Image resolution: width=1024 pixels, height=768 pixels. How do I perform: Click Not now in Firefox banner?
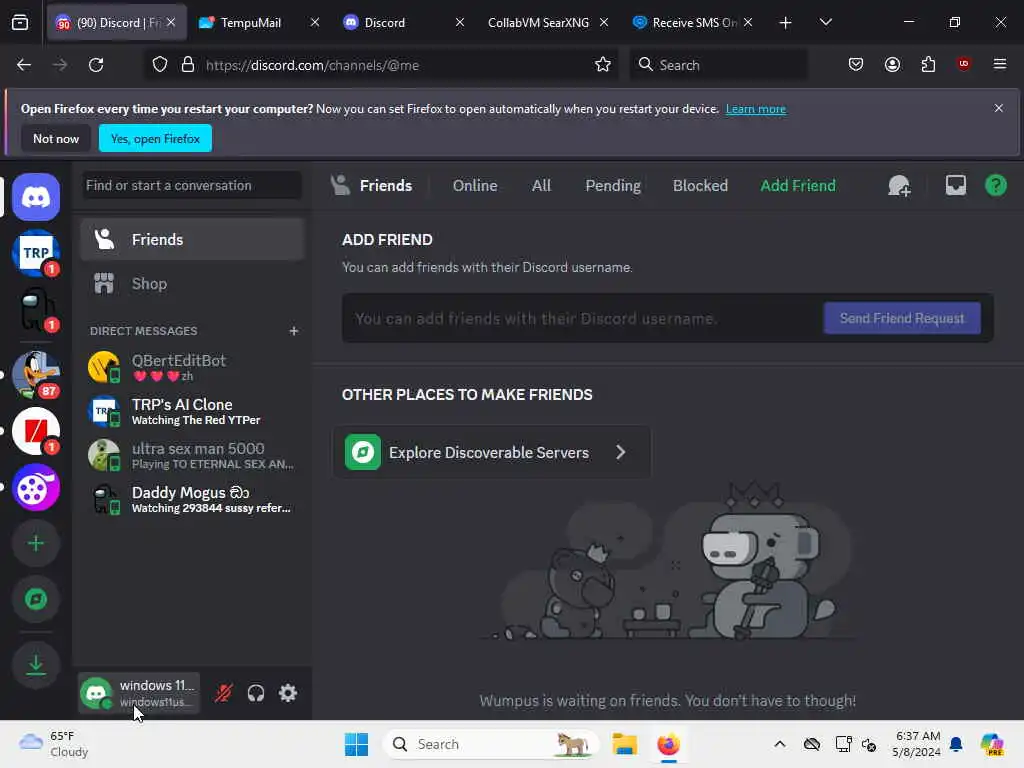point(56,138)
